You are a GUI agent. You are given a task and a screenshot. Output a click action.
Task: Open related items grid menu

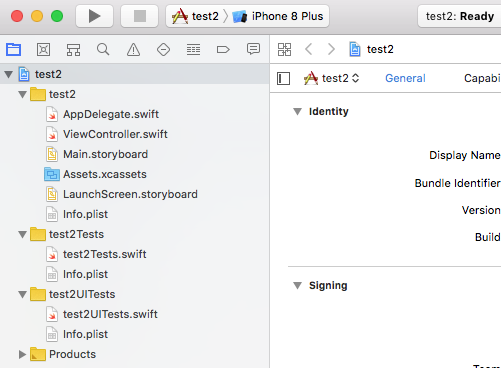(x=284, y=49)
